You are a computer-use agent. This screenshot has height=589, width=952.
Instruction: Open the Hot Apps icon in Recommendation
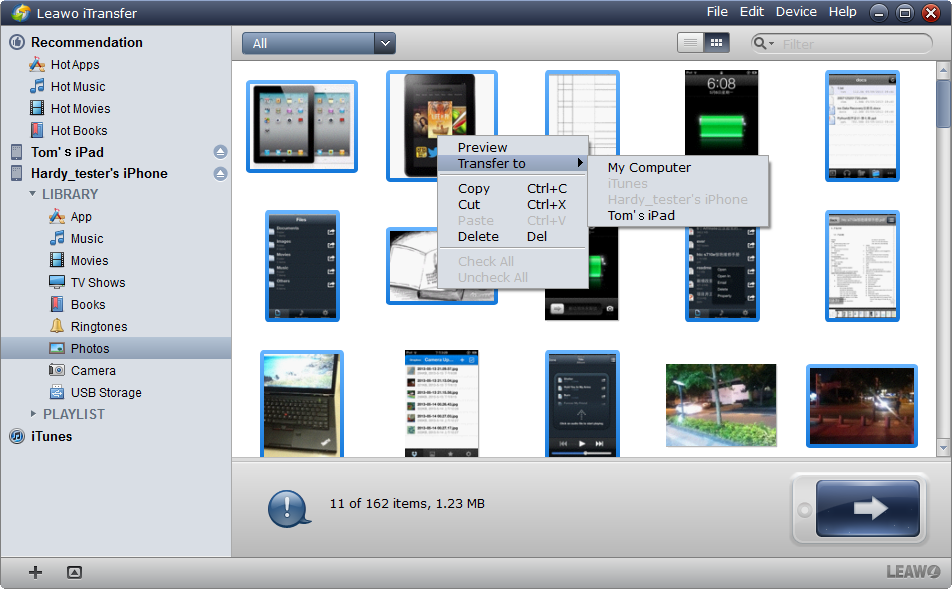point(37,64)
